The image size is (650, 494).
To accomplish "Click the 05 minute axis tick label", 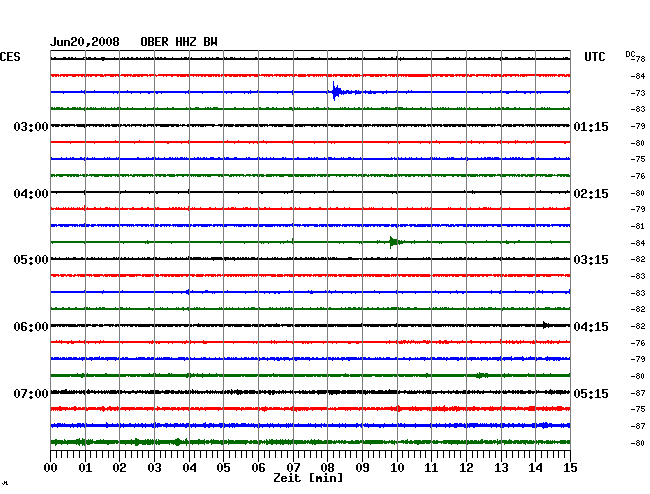I will (223, 467).
